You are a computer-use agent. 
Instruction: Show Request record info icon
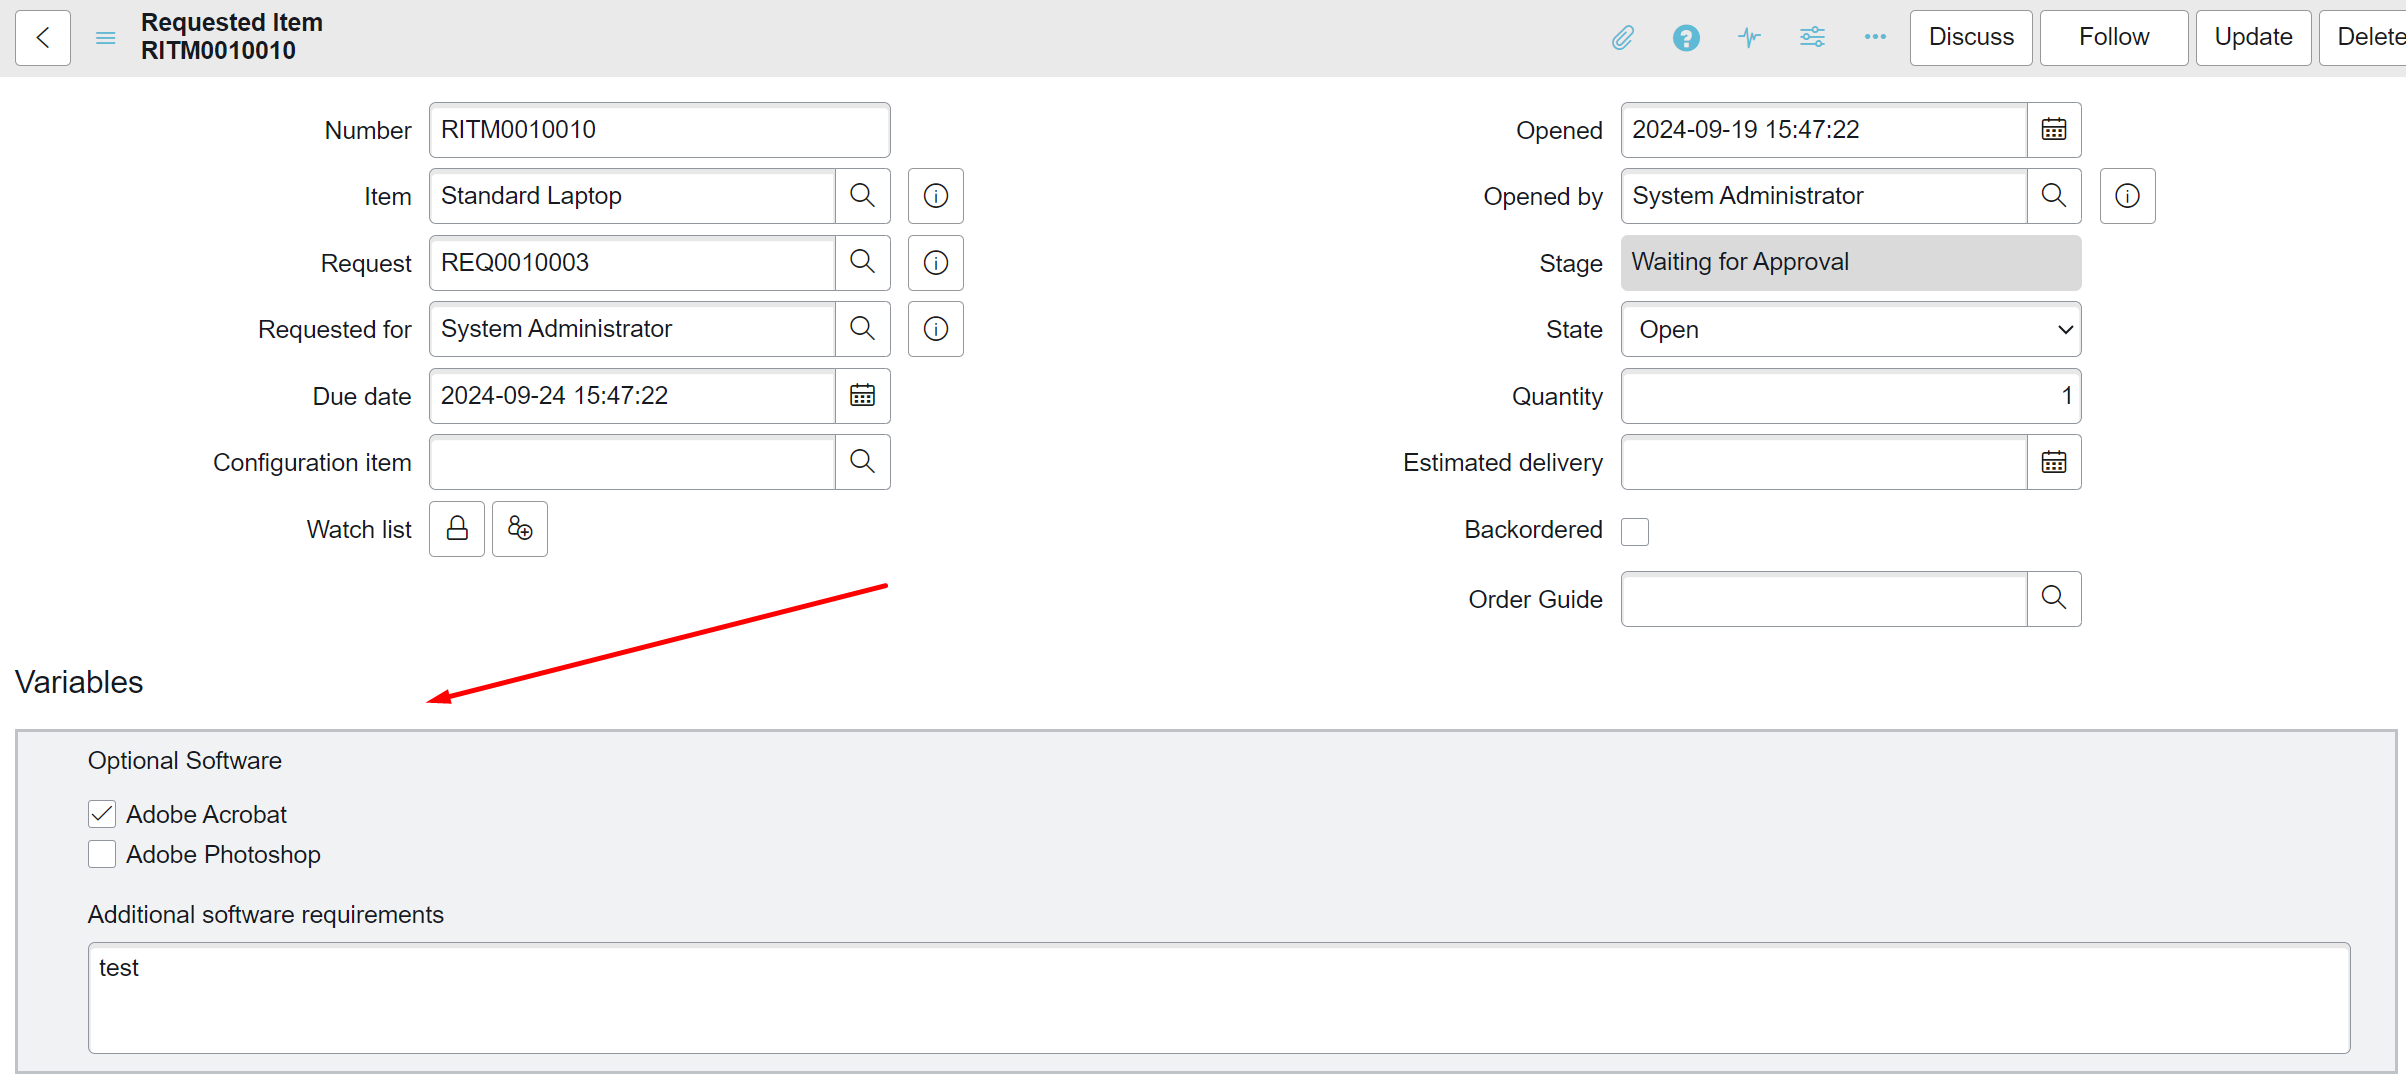[x=935, y=263]
